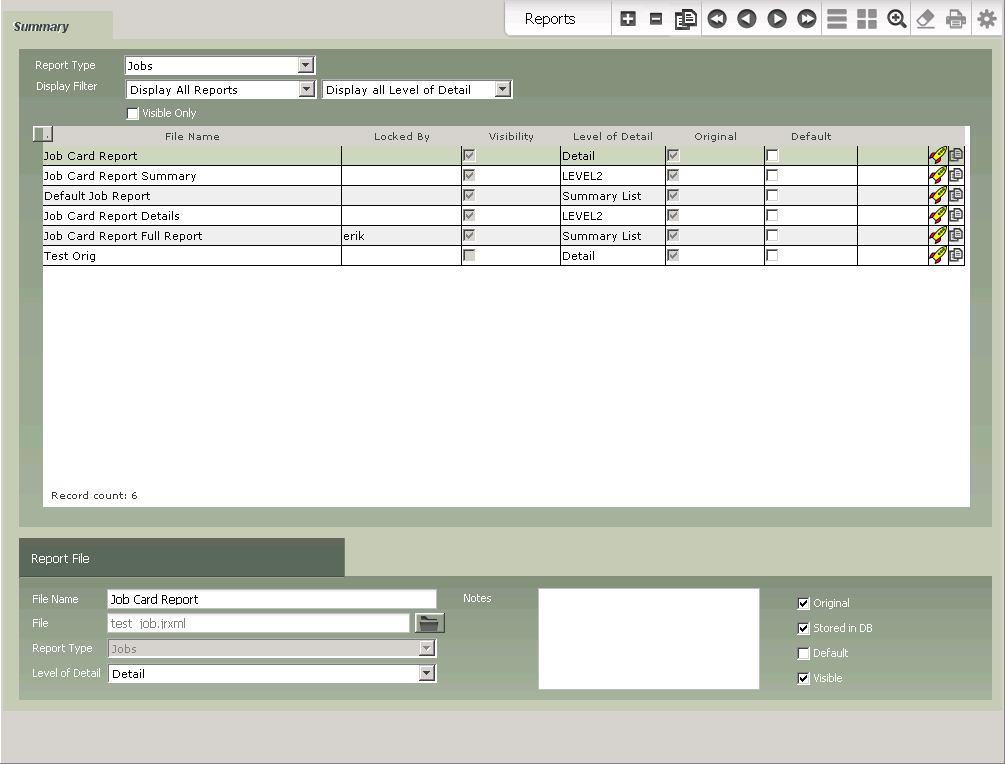This screenshot has width=1005, height=764.
Task: Launch Default Job Report with rocket icon
Action: 937,195
